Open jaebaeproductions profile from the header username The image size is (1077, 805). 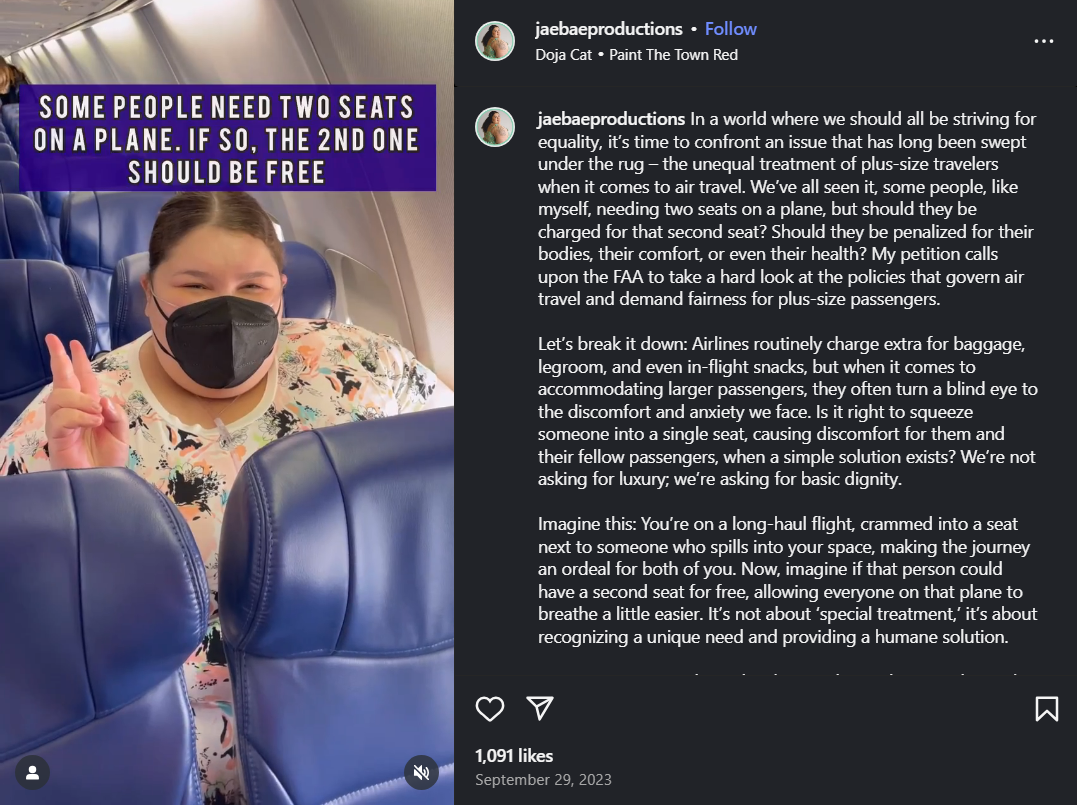[x=609, y=29]
